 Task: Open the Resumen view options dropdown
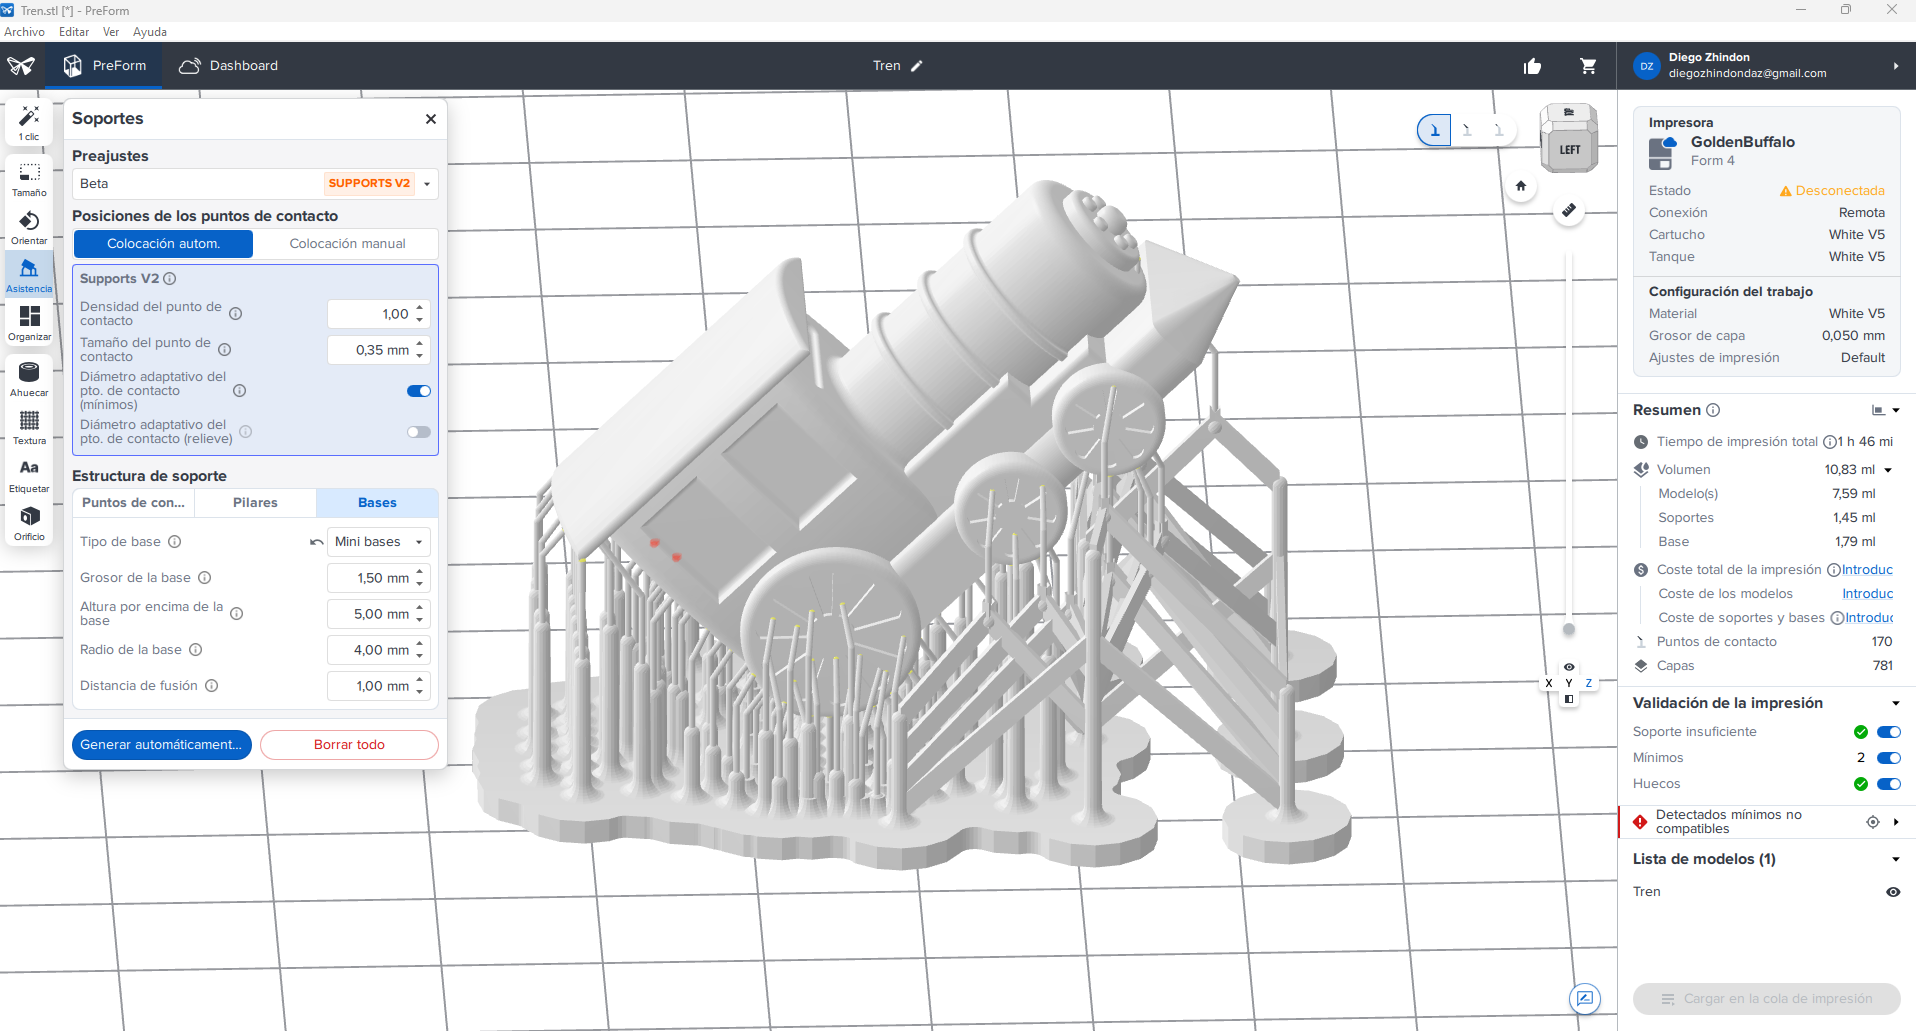pyautogui.click(x=1886, y=410)
